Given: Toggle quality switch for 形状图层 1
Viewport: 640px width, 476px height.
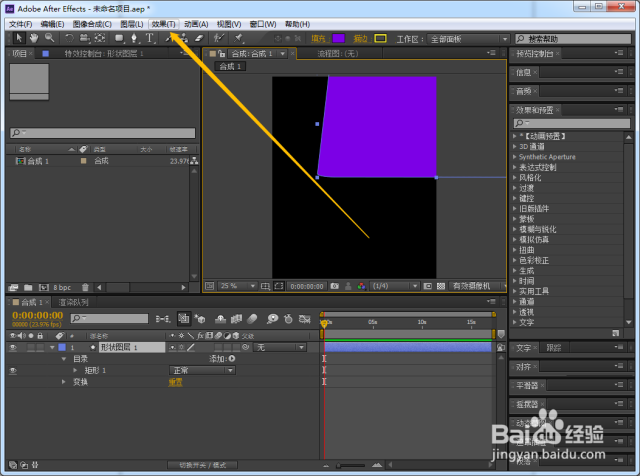Looking at the screenshot, I should pos(191,347).
